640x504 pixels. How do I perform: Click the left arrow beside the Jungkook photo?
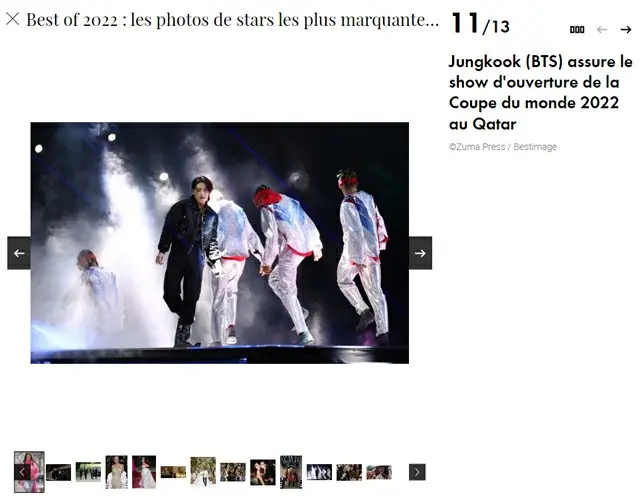click(x=19, y=253)
